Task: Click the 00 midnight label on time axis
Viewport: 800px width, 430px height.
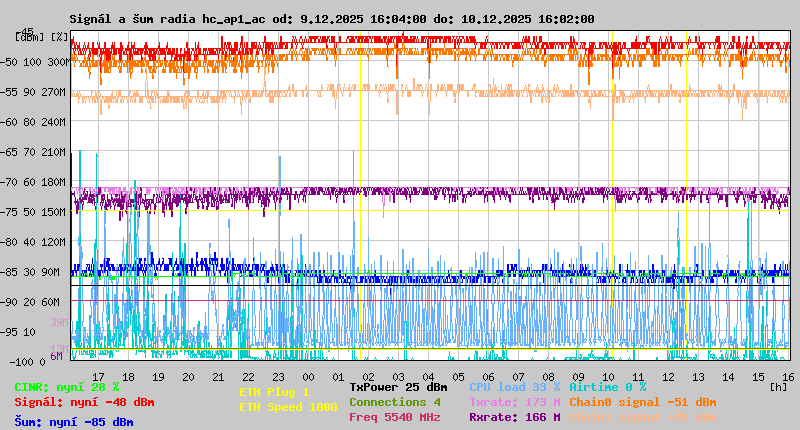Action: coord(309,376)
